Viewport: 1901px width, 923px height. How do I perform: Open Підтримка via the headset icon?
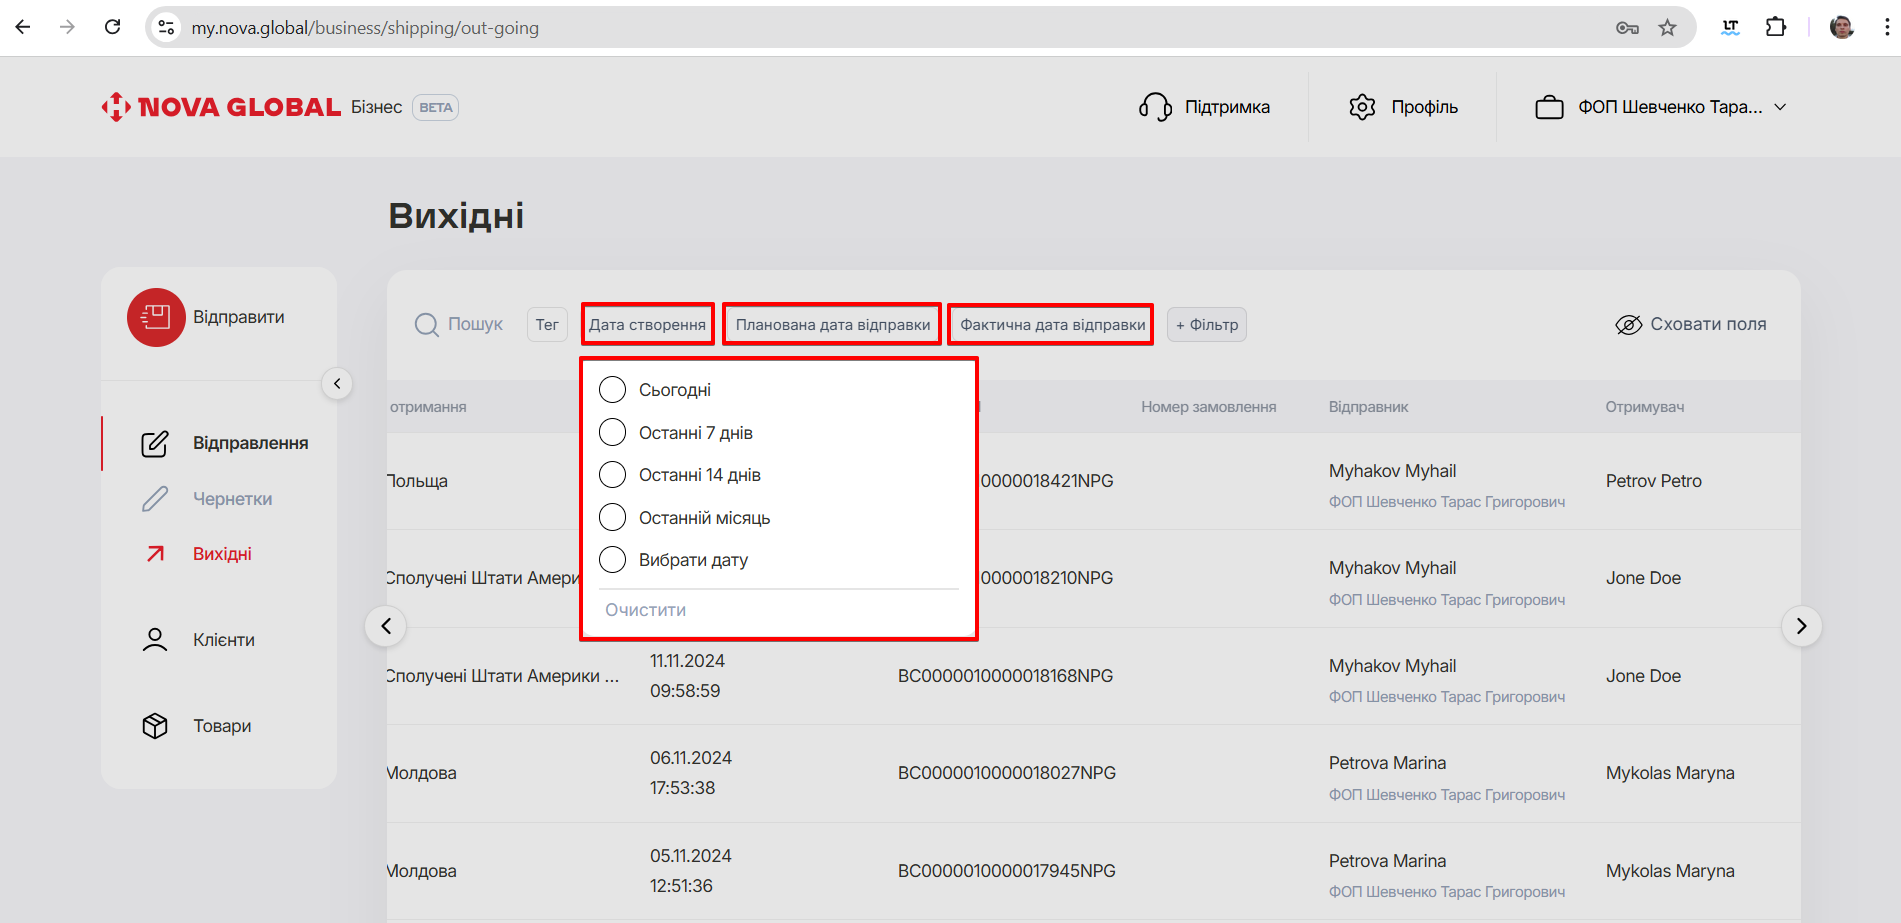coord(1155,107)
